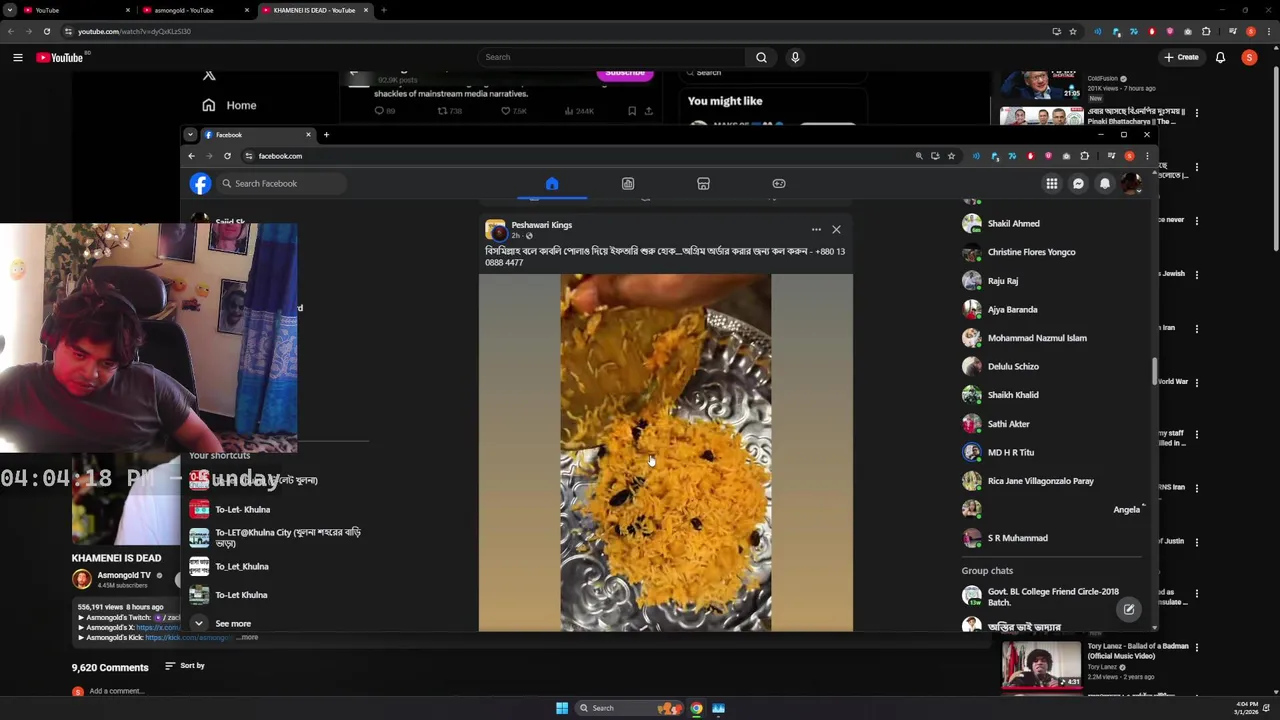Click the YouTube Create button
This screenshot has width=1280, height=720.
coord(1181,57)
